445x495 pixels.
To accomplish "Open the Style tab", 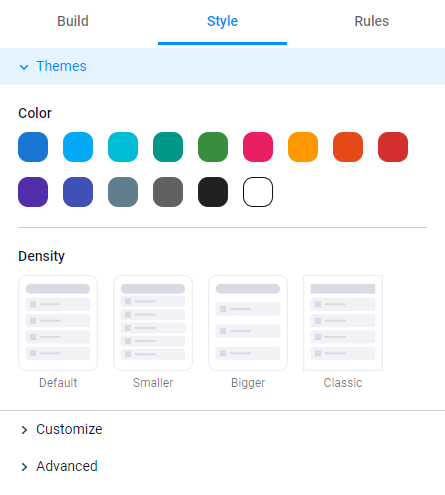I will tap(222, 21).
